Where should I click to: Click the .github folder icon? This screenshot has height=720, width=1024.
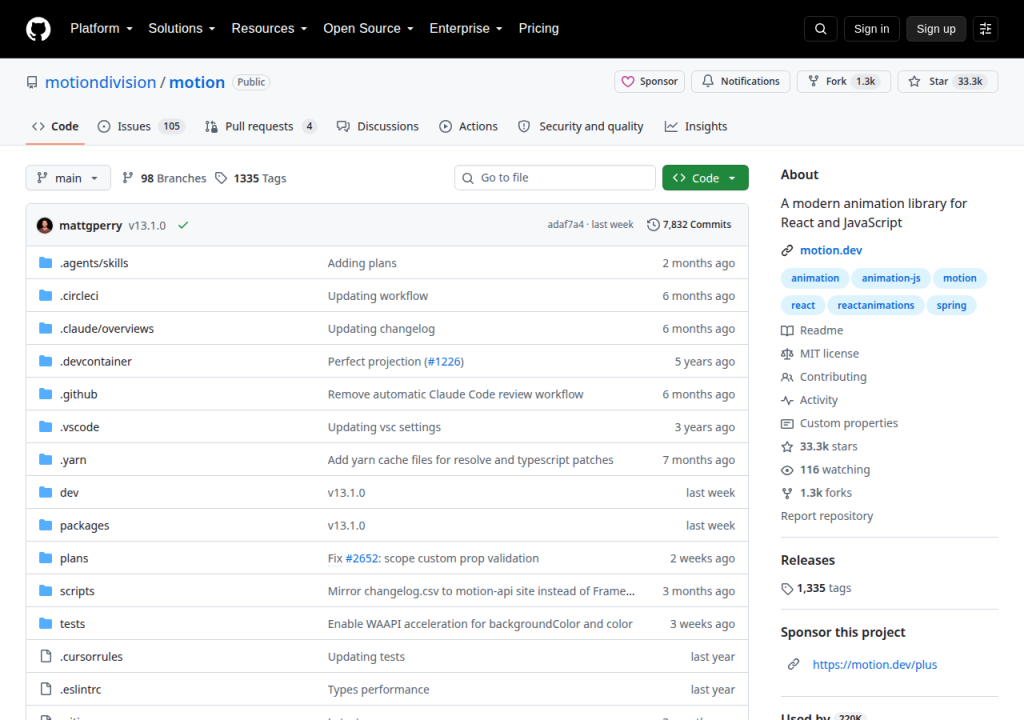click(x=45, y=393)
